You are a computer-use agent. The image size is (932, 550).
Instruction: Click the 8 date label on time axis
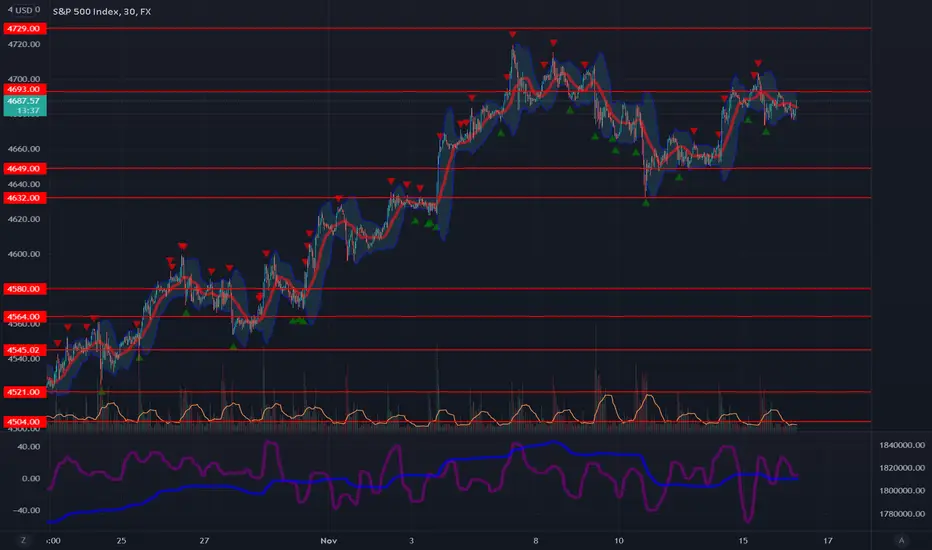coord(536,540)
